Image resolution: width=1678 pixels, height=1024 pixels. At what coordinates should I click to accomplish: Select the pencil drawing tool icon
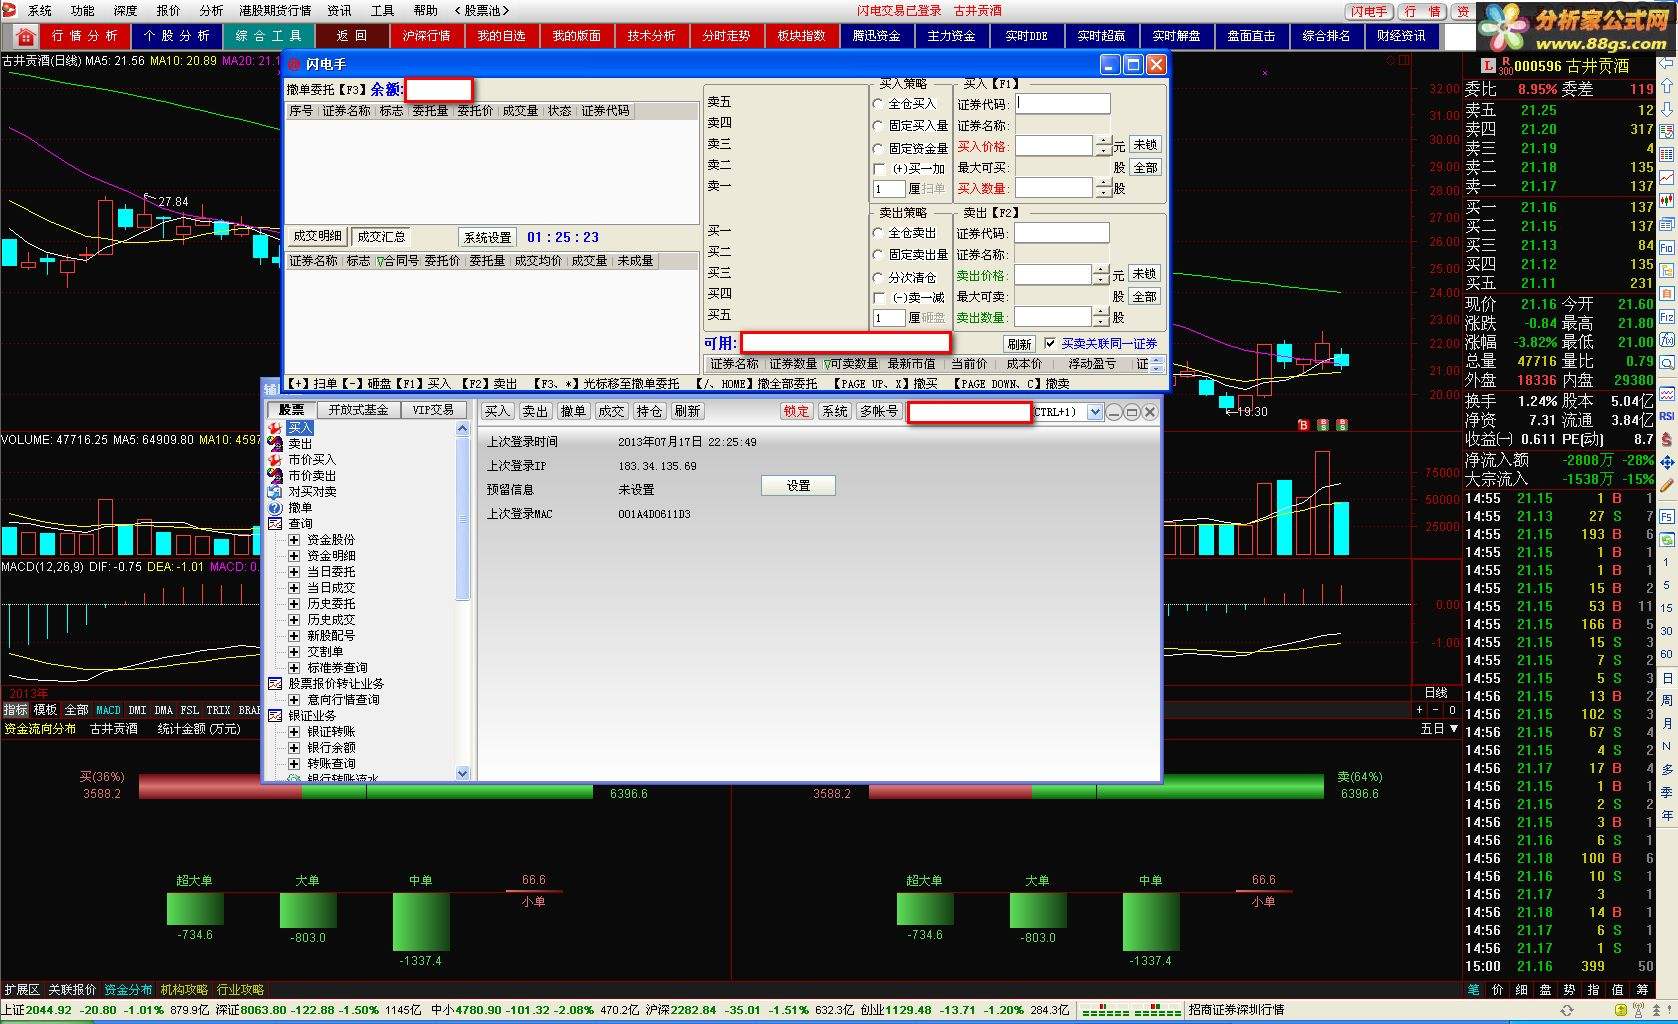pyautogui.click(x=1666, y=486)
